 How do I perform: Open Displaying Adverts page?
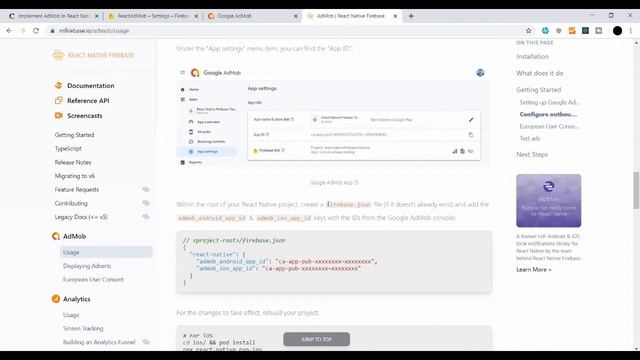tap(87, 266)
